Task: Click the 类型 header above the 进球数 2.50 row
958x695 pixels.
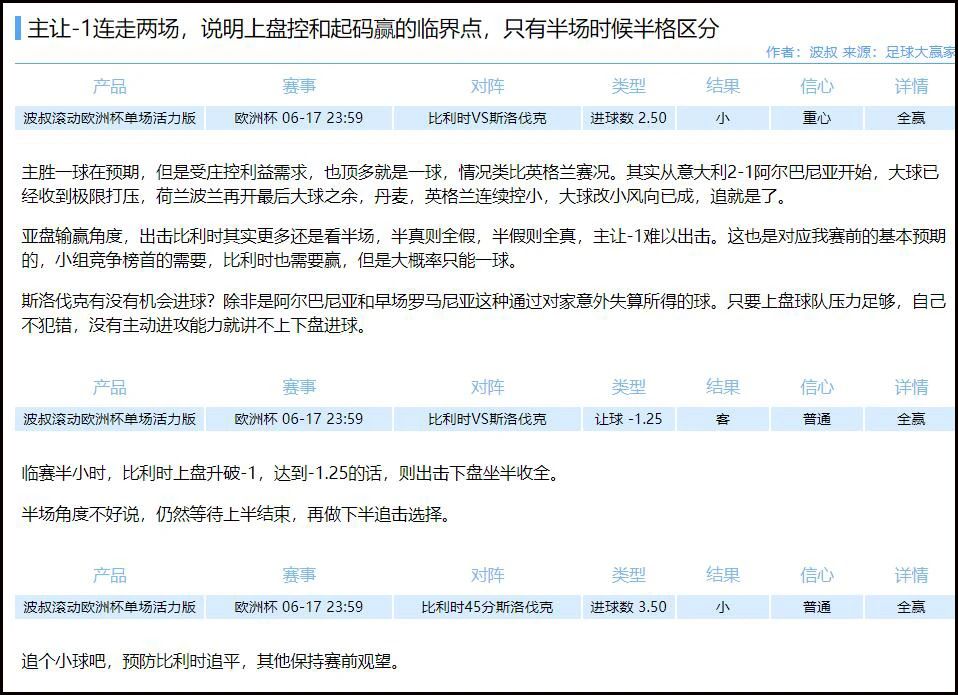Action: [628, 86]
